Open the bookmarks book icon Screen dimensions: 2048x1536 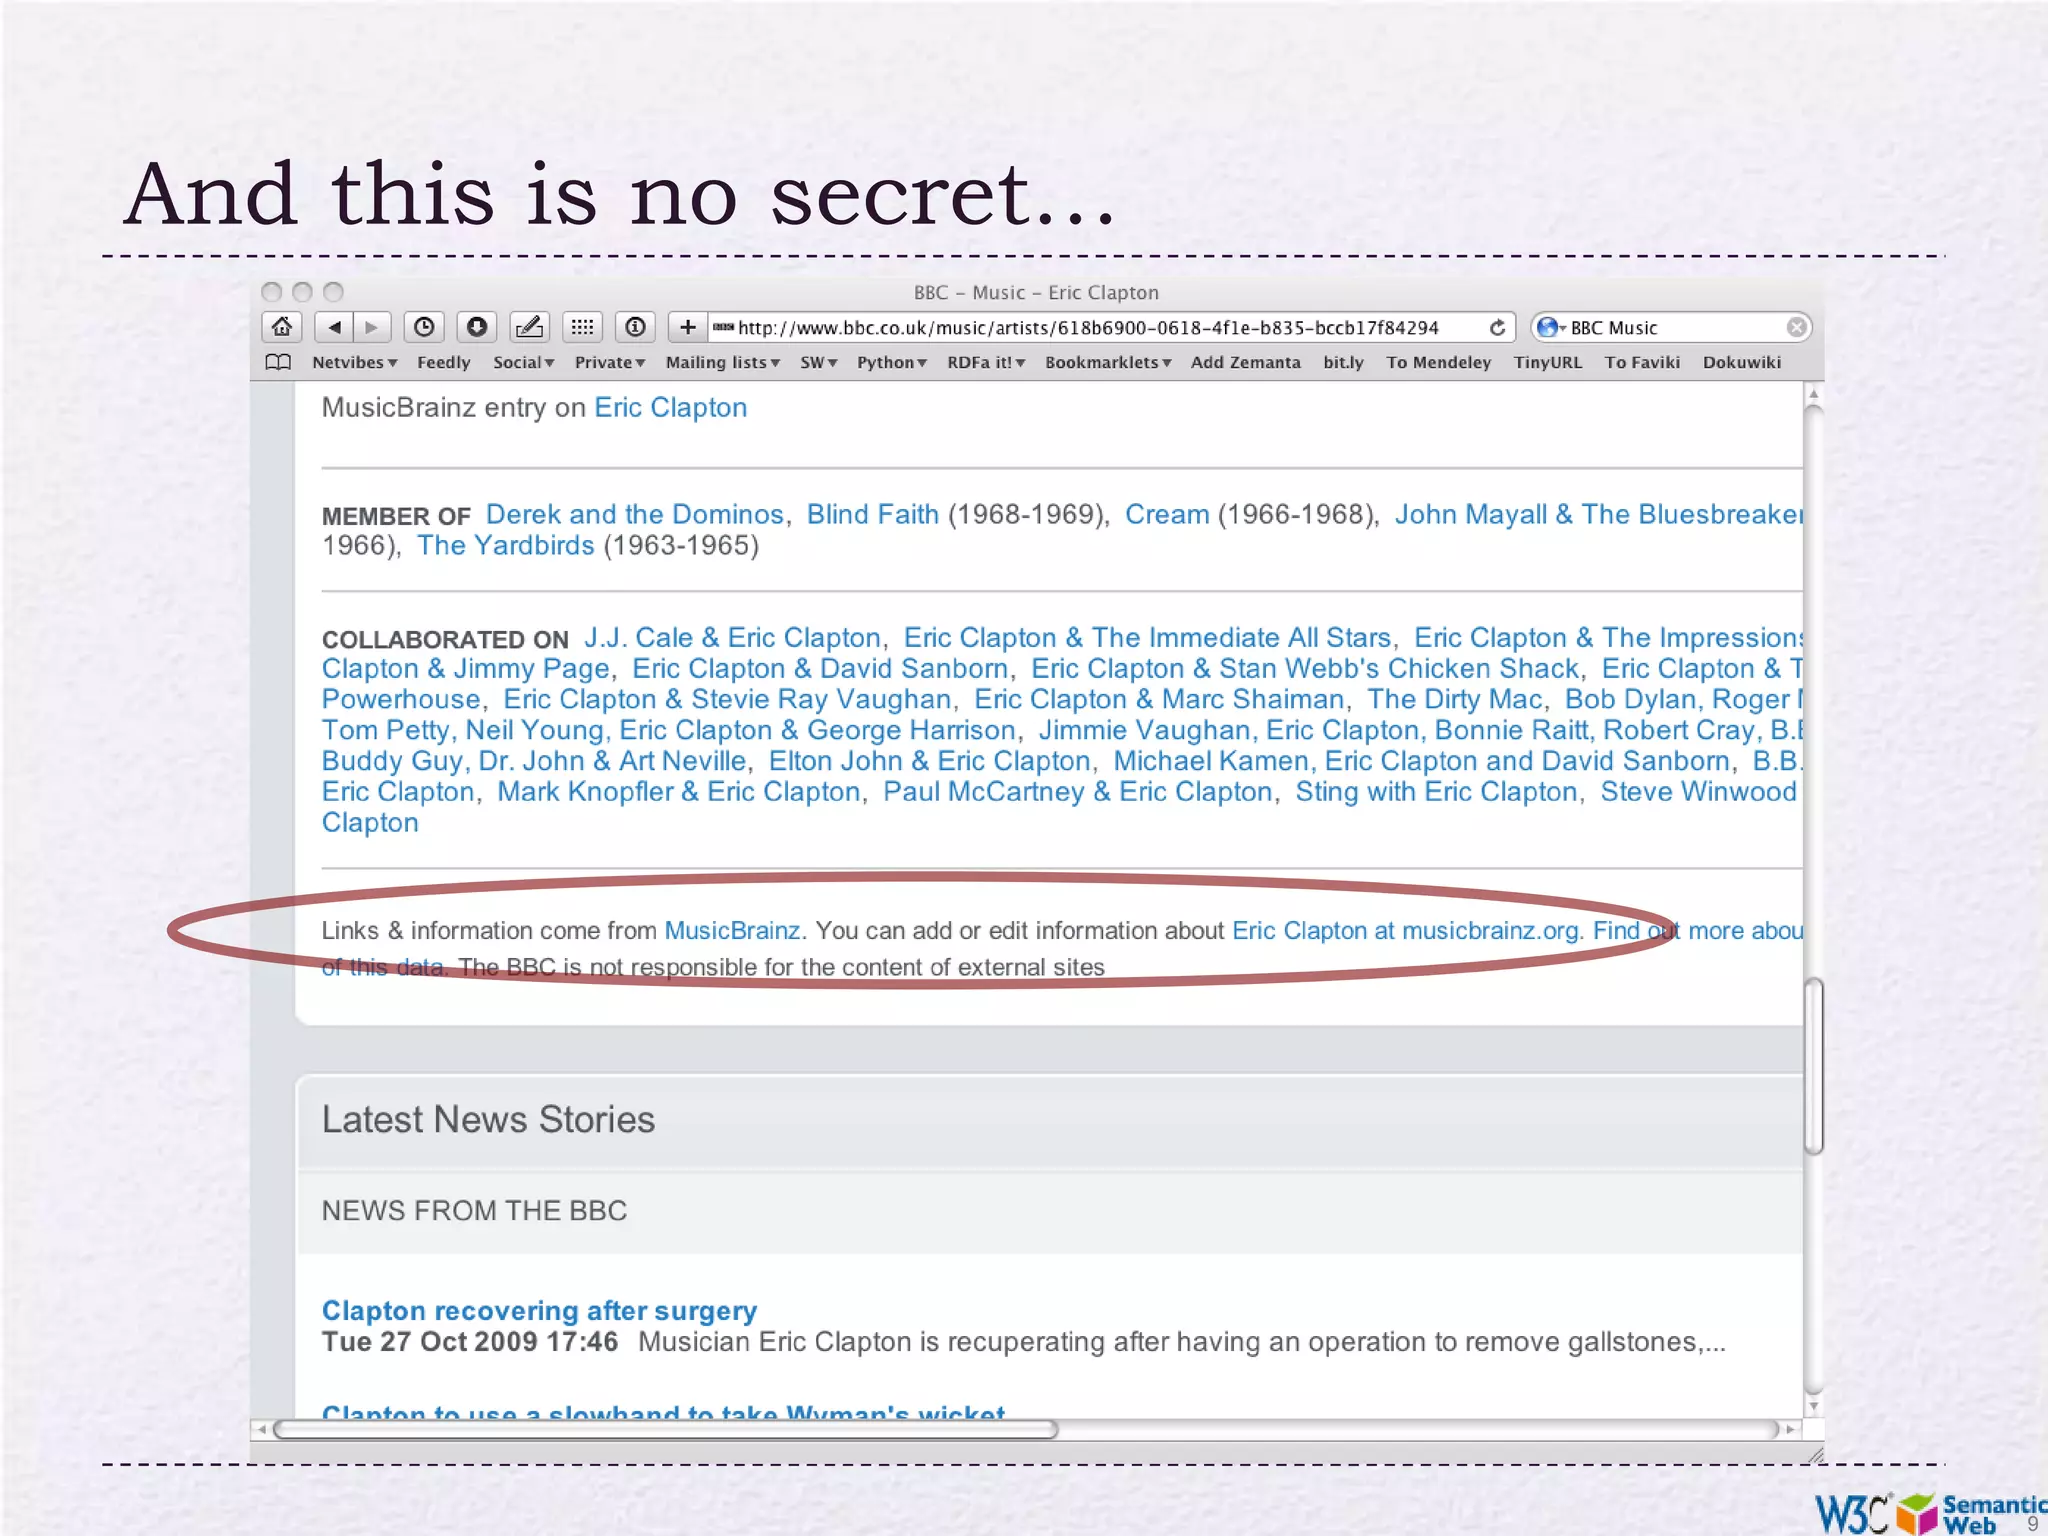[279, 362]
